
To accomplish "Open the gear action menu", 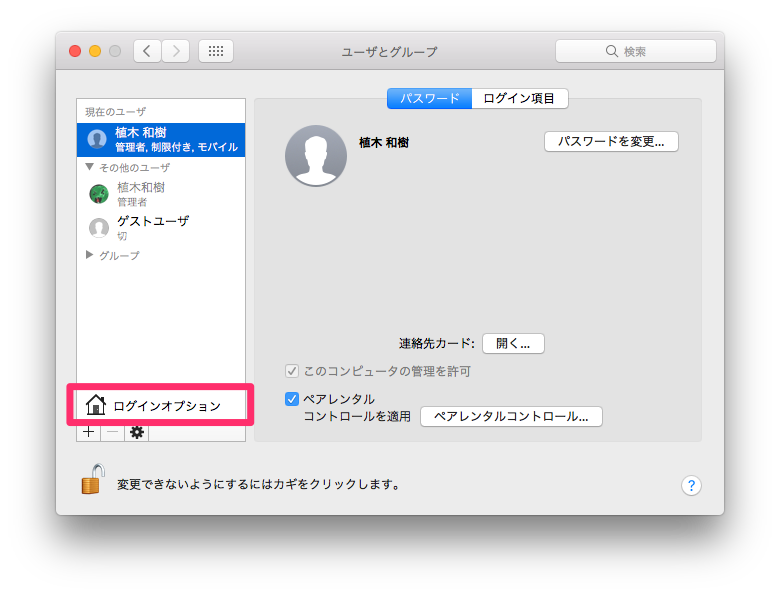I will point(137,432).
